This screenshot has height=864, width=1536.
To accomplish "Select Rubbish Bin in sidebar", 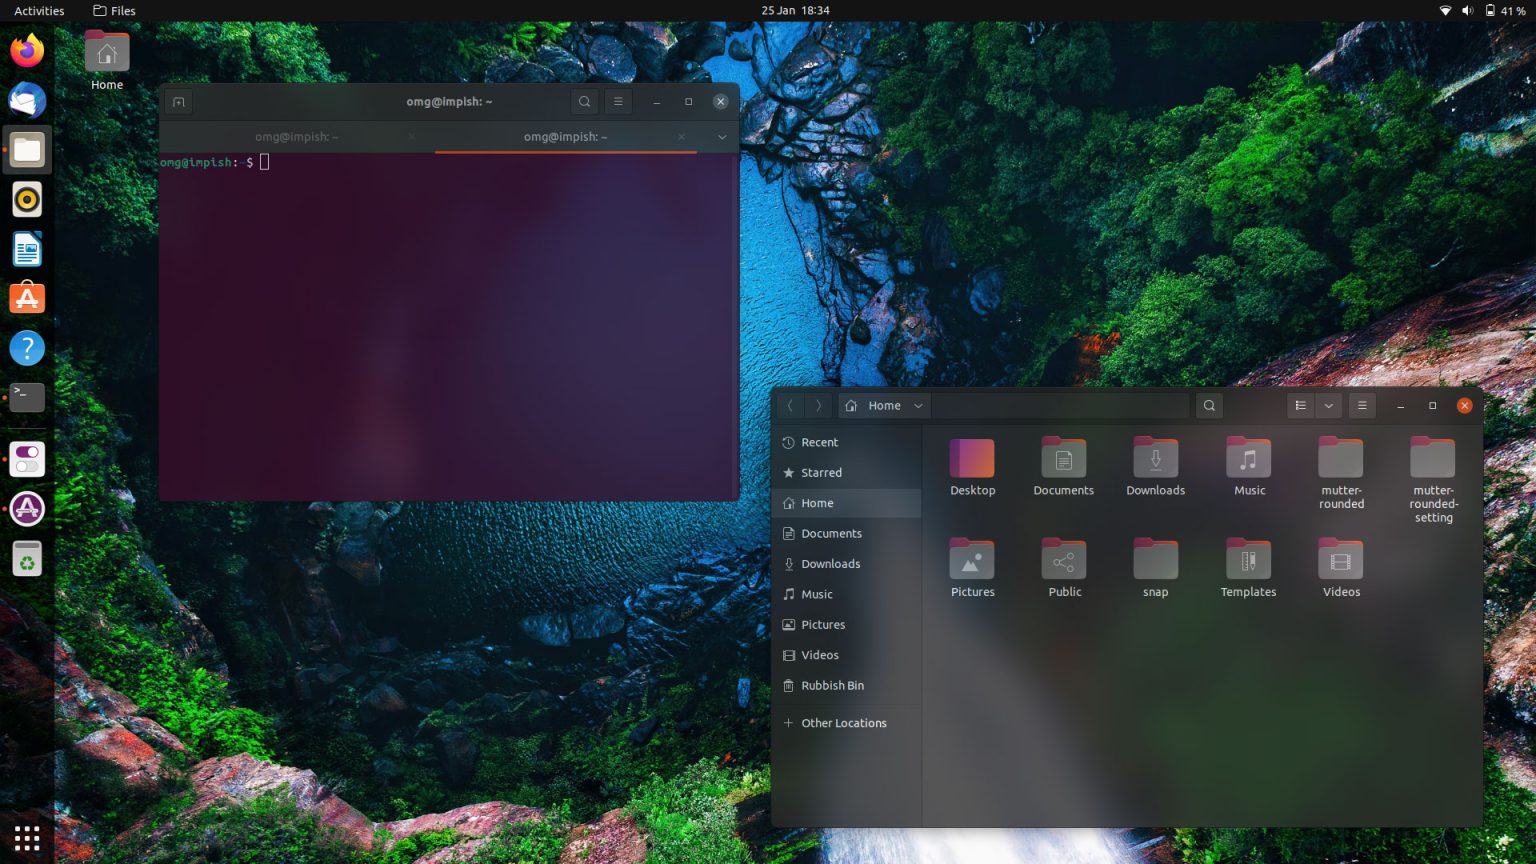I will (832, 686).
